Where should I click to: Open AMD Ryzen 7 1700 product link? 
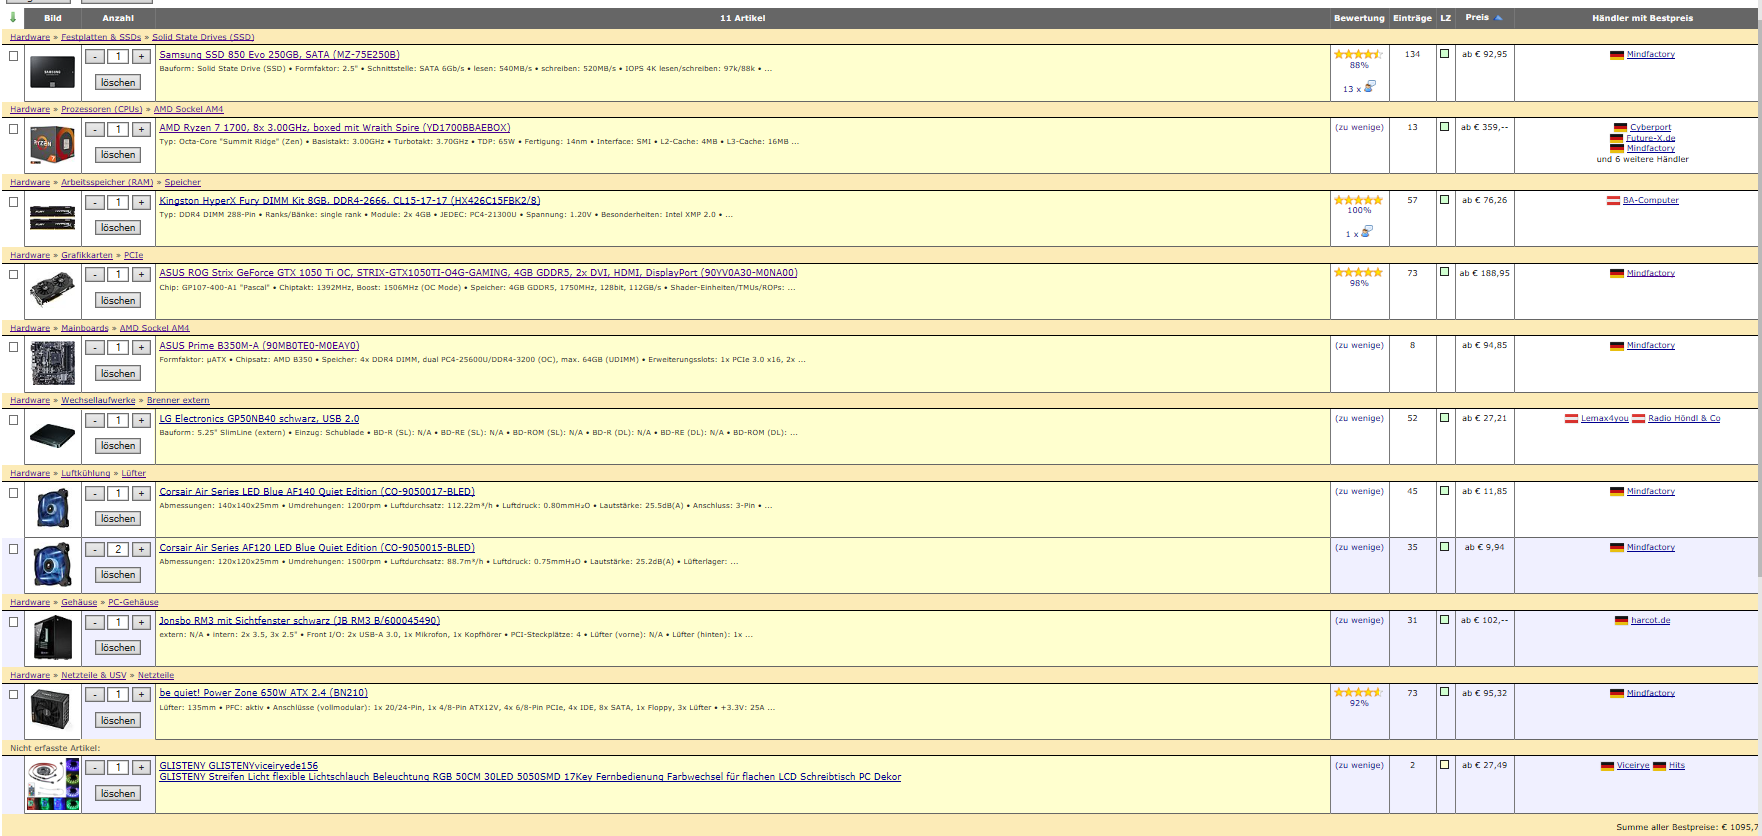[x=334, y=128]
